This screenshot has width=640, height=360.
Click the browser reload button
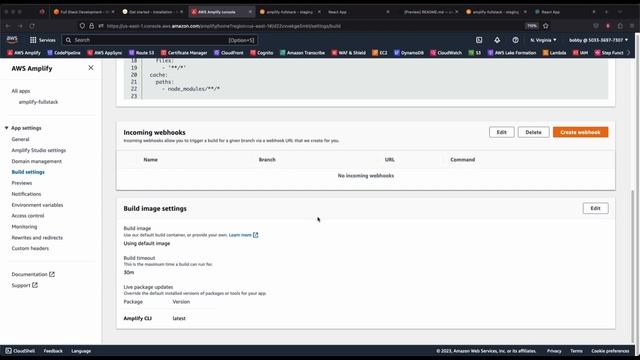pos(32,26)
